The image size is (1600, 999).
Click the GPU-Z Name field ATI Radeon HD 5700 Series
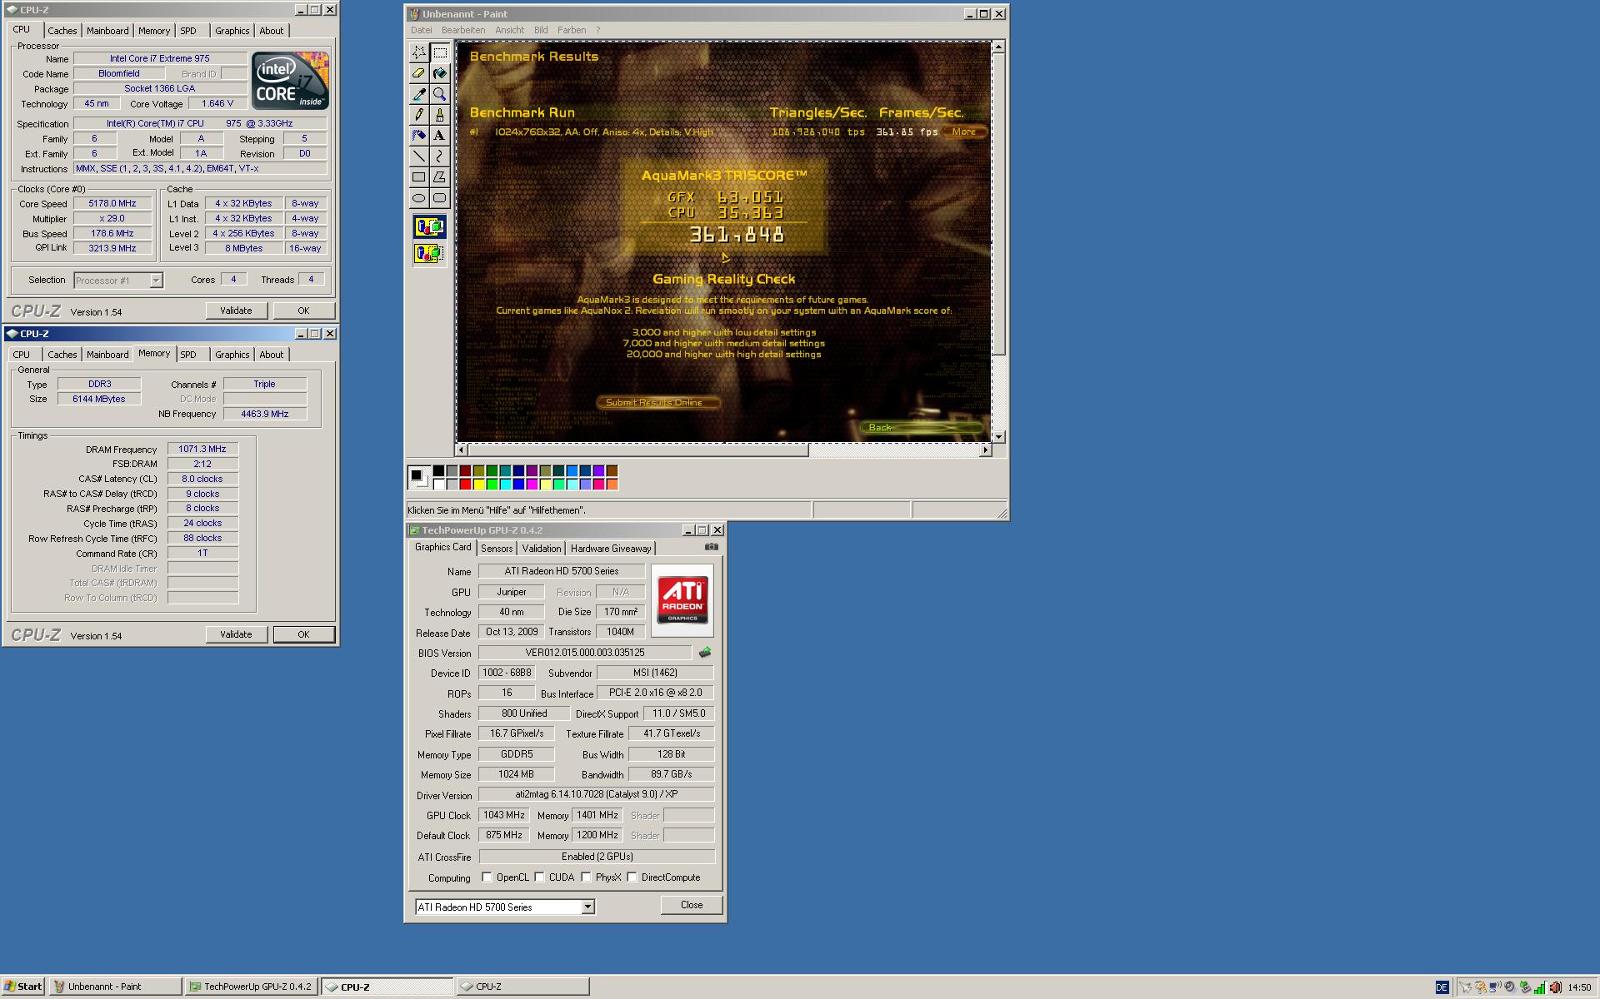tap(561, 571)
